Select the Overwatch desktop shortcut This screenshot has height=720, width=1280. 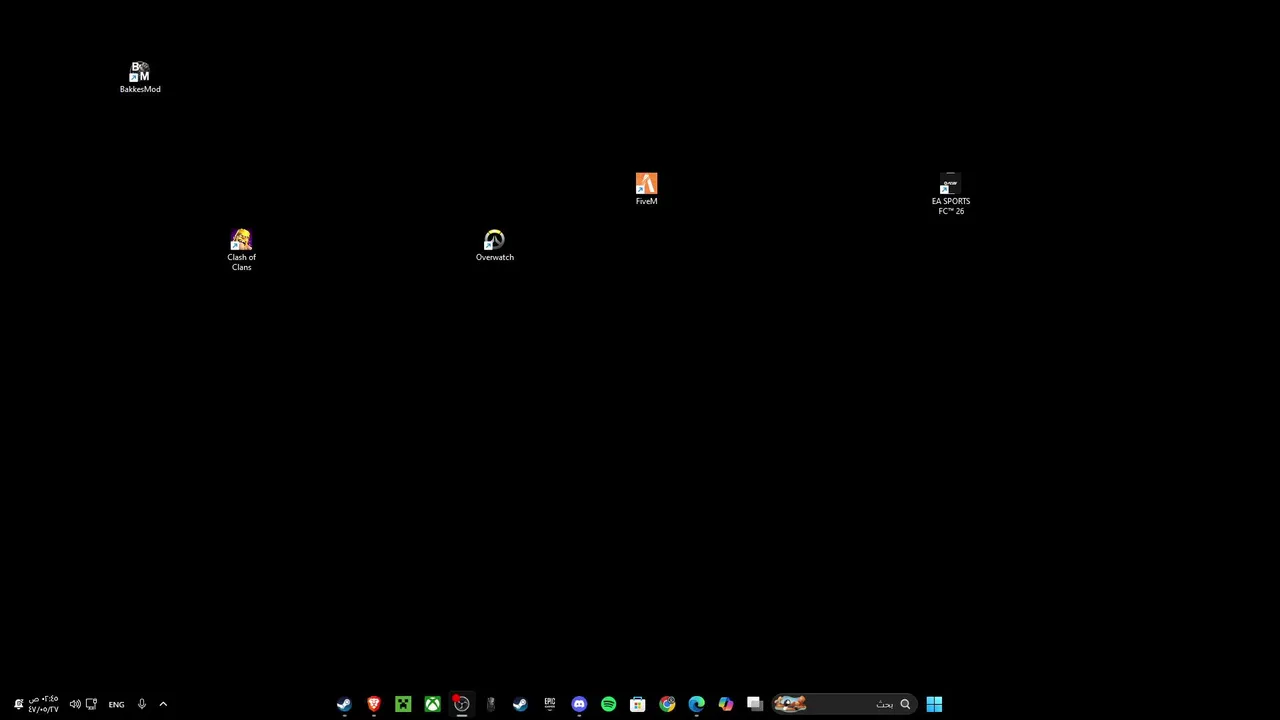pyautogui.click(x=494, y=245)
